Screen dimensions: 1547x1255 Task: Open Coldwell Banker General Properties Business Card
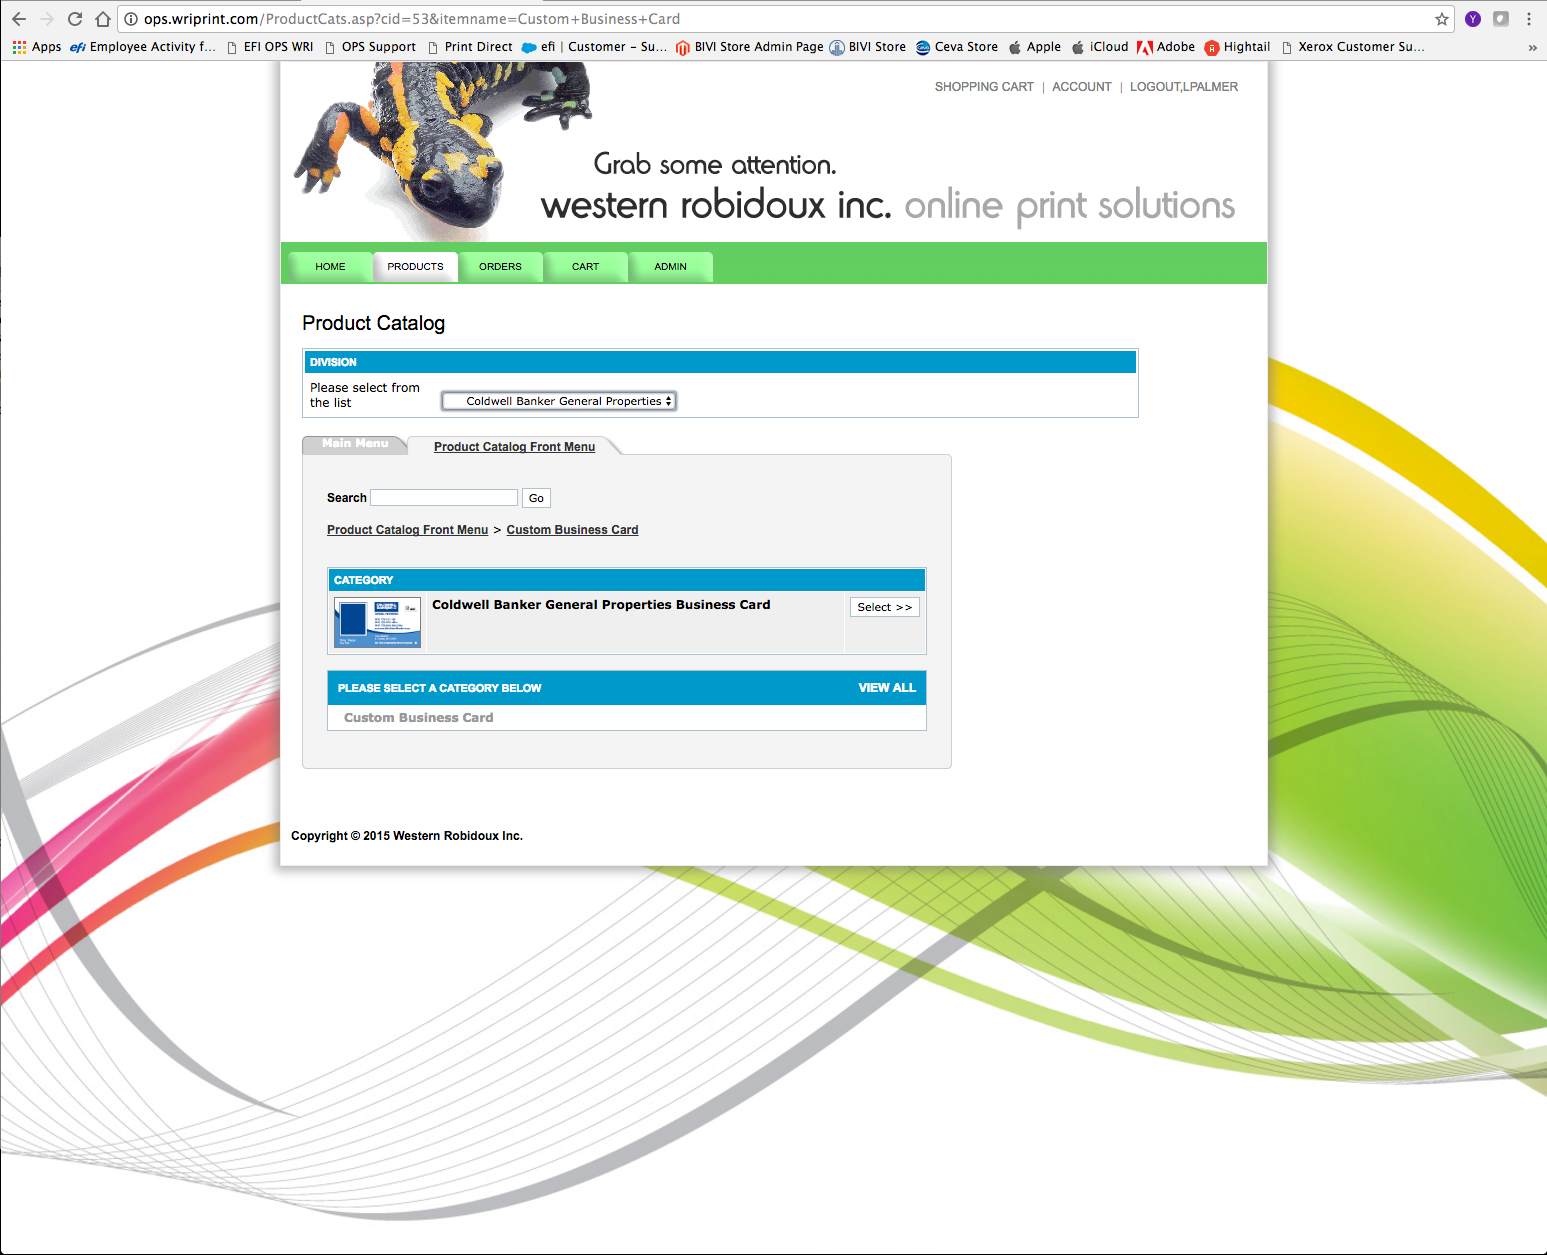click(601, 605)
